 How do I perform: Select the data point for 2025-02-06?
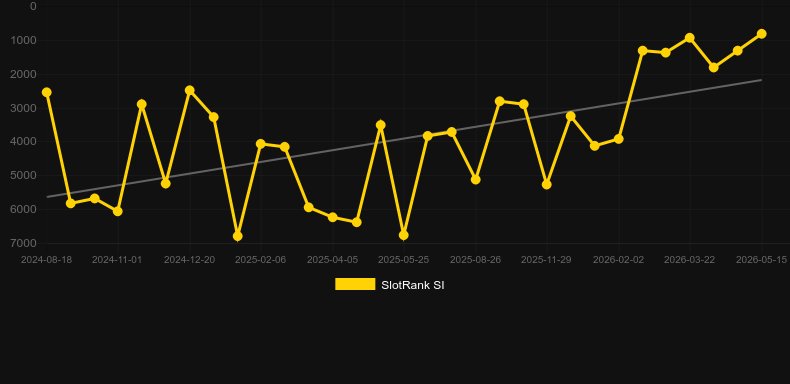click(x=260, y=144)
